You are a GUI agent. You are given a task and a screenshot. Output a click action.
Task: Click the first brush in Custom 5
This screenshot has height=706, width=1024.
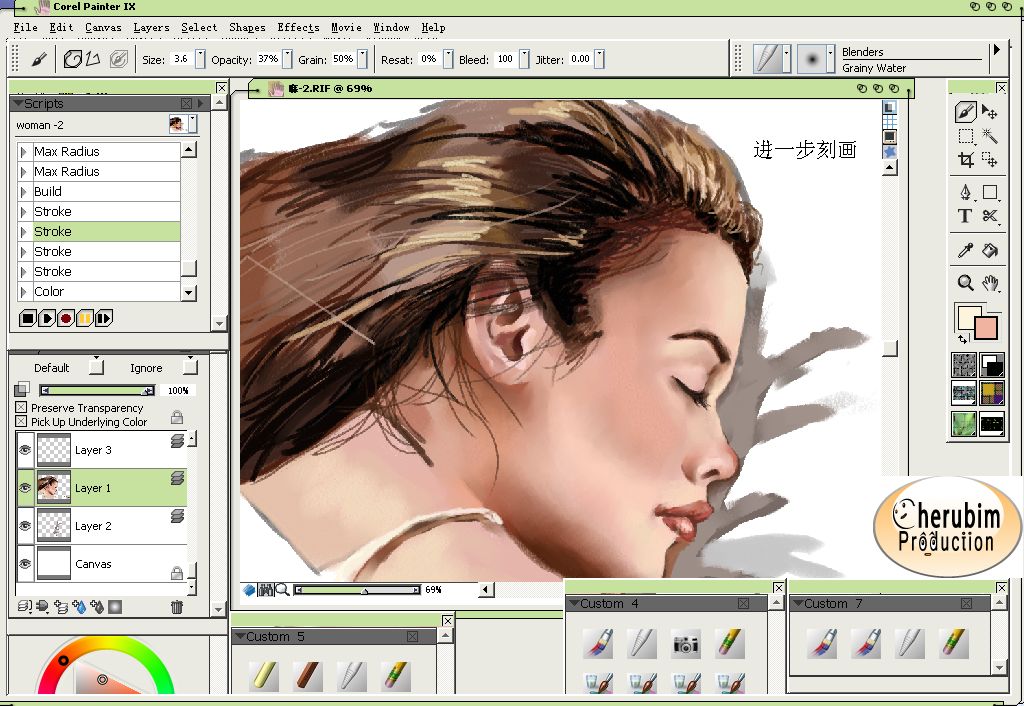(x=264, y=676)
